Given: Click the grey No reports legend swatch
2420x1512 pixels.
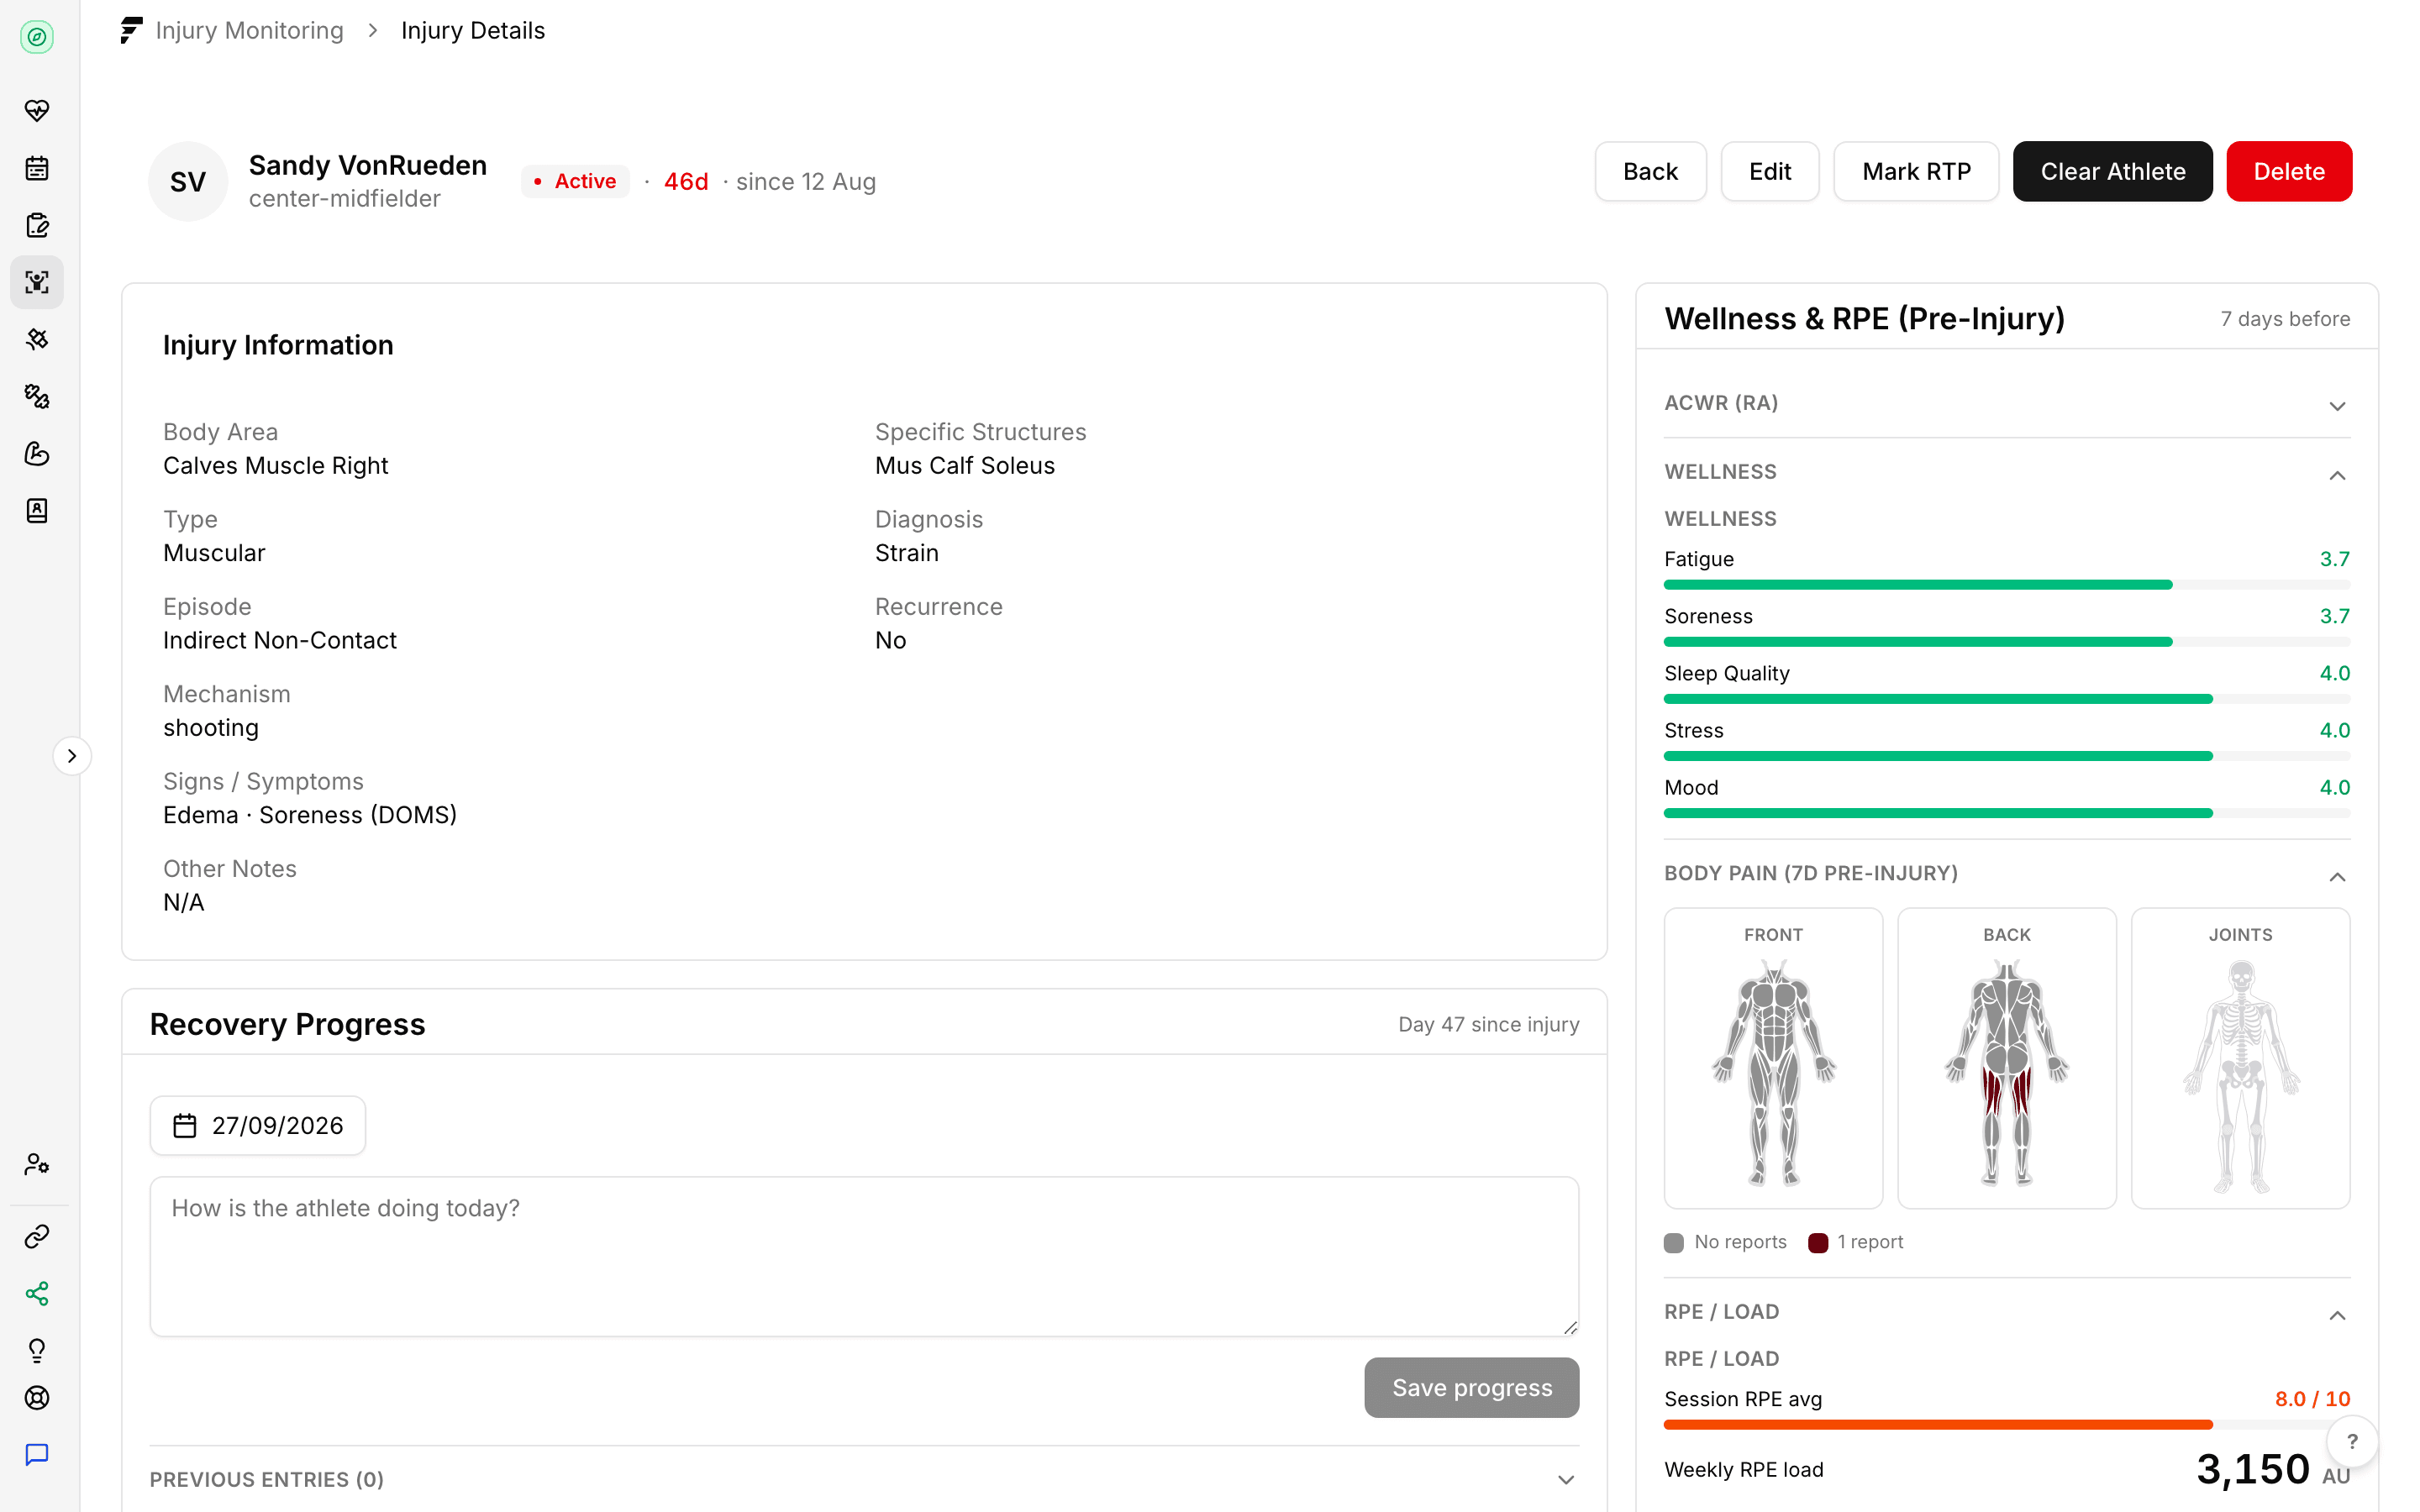Looking at the screenshot, I should [1674, 1243].
